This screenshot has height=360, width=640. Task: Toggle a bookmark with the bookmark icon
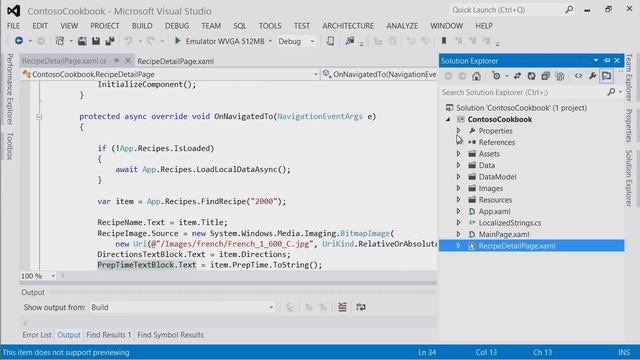444,41
